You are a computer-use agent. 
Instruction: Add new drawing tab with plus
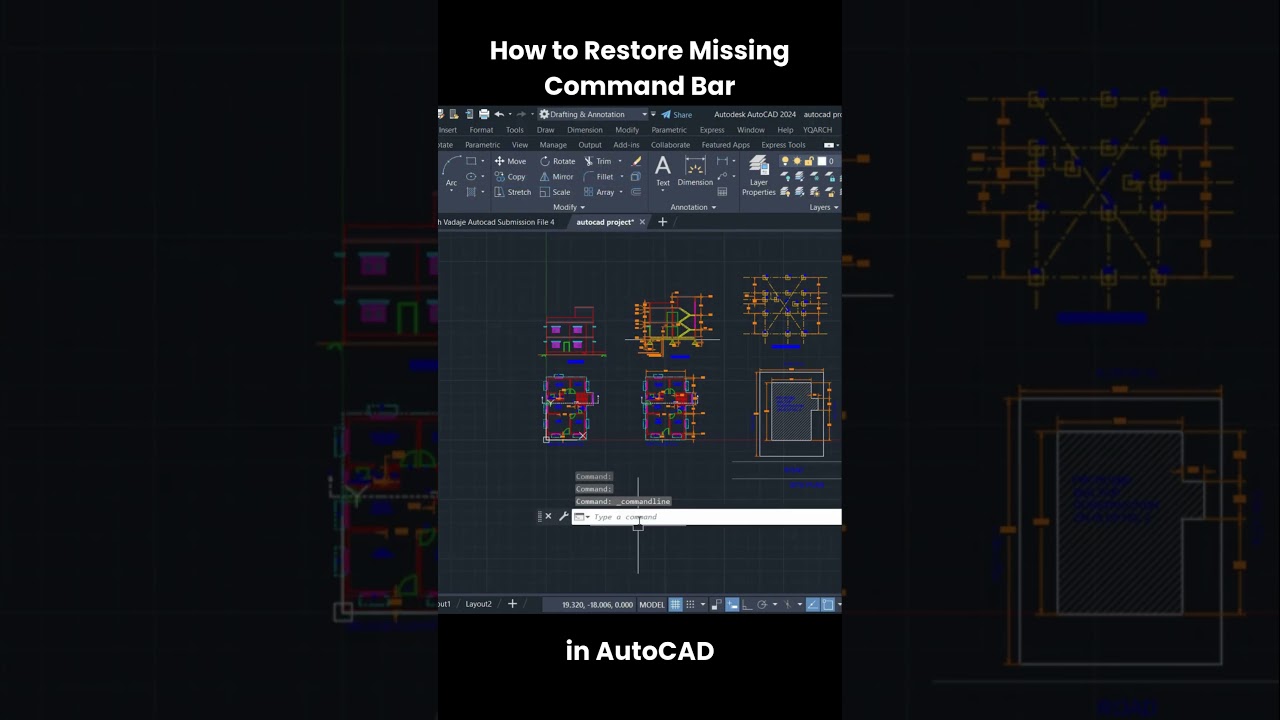click(662, 222)
